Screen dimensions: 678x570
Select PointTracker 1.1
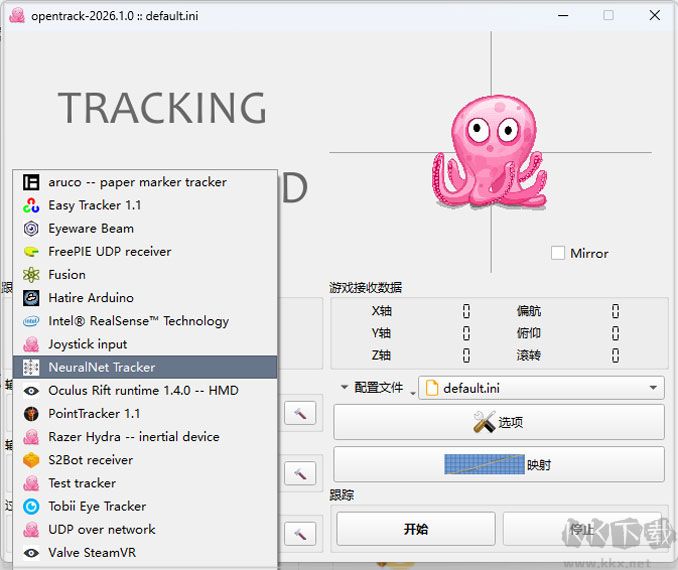pos(145,413)
